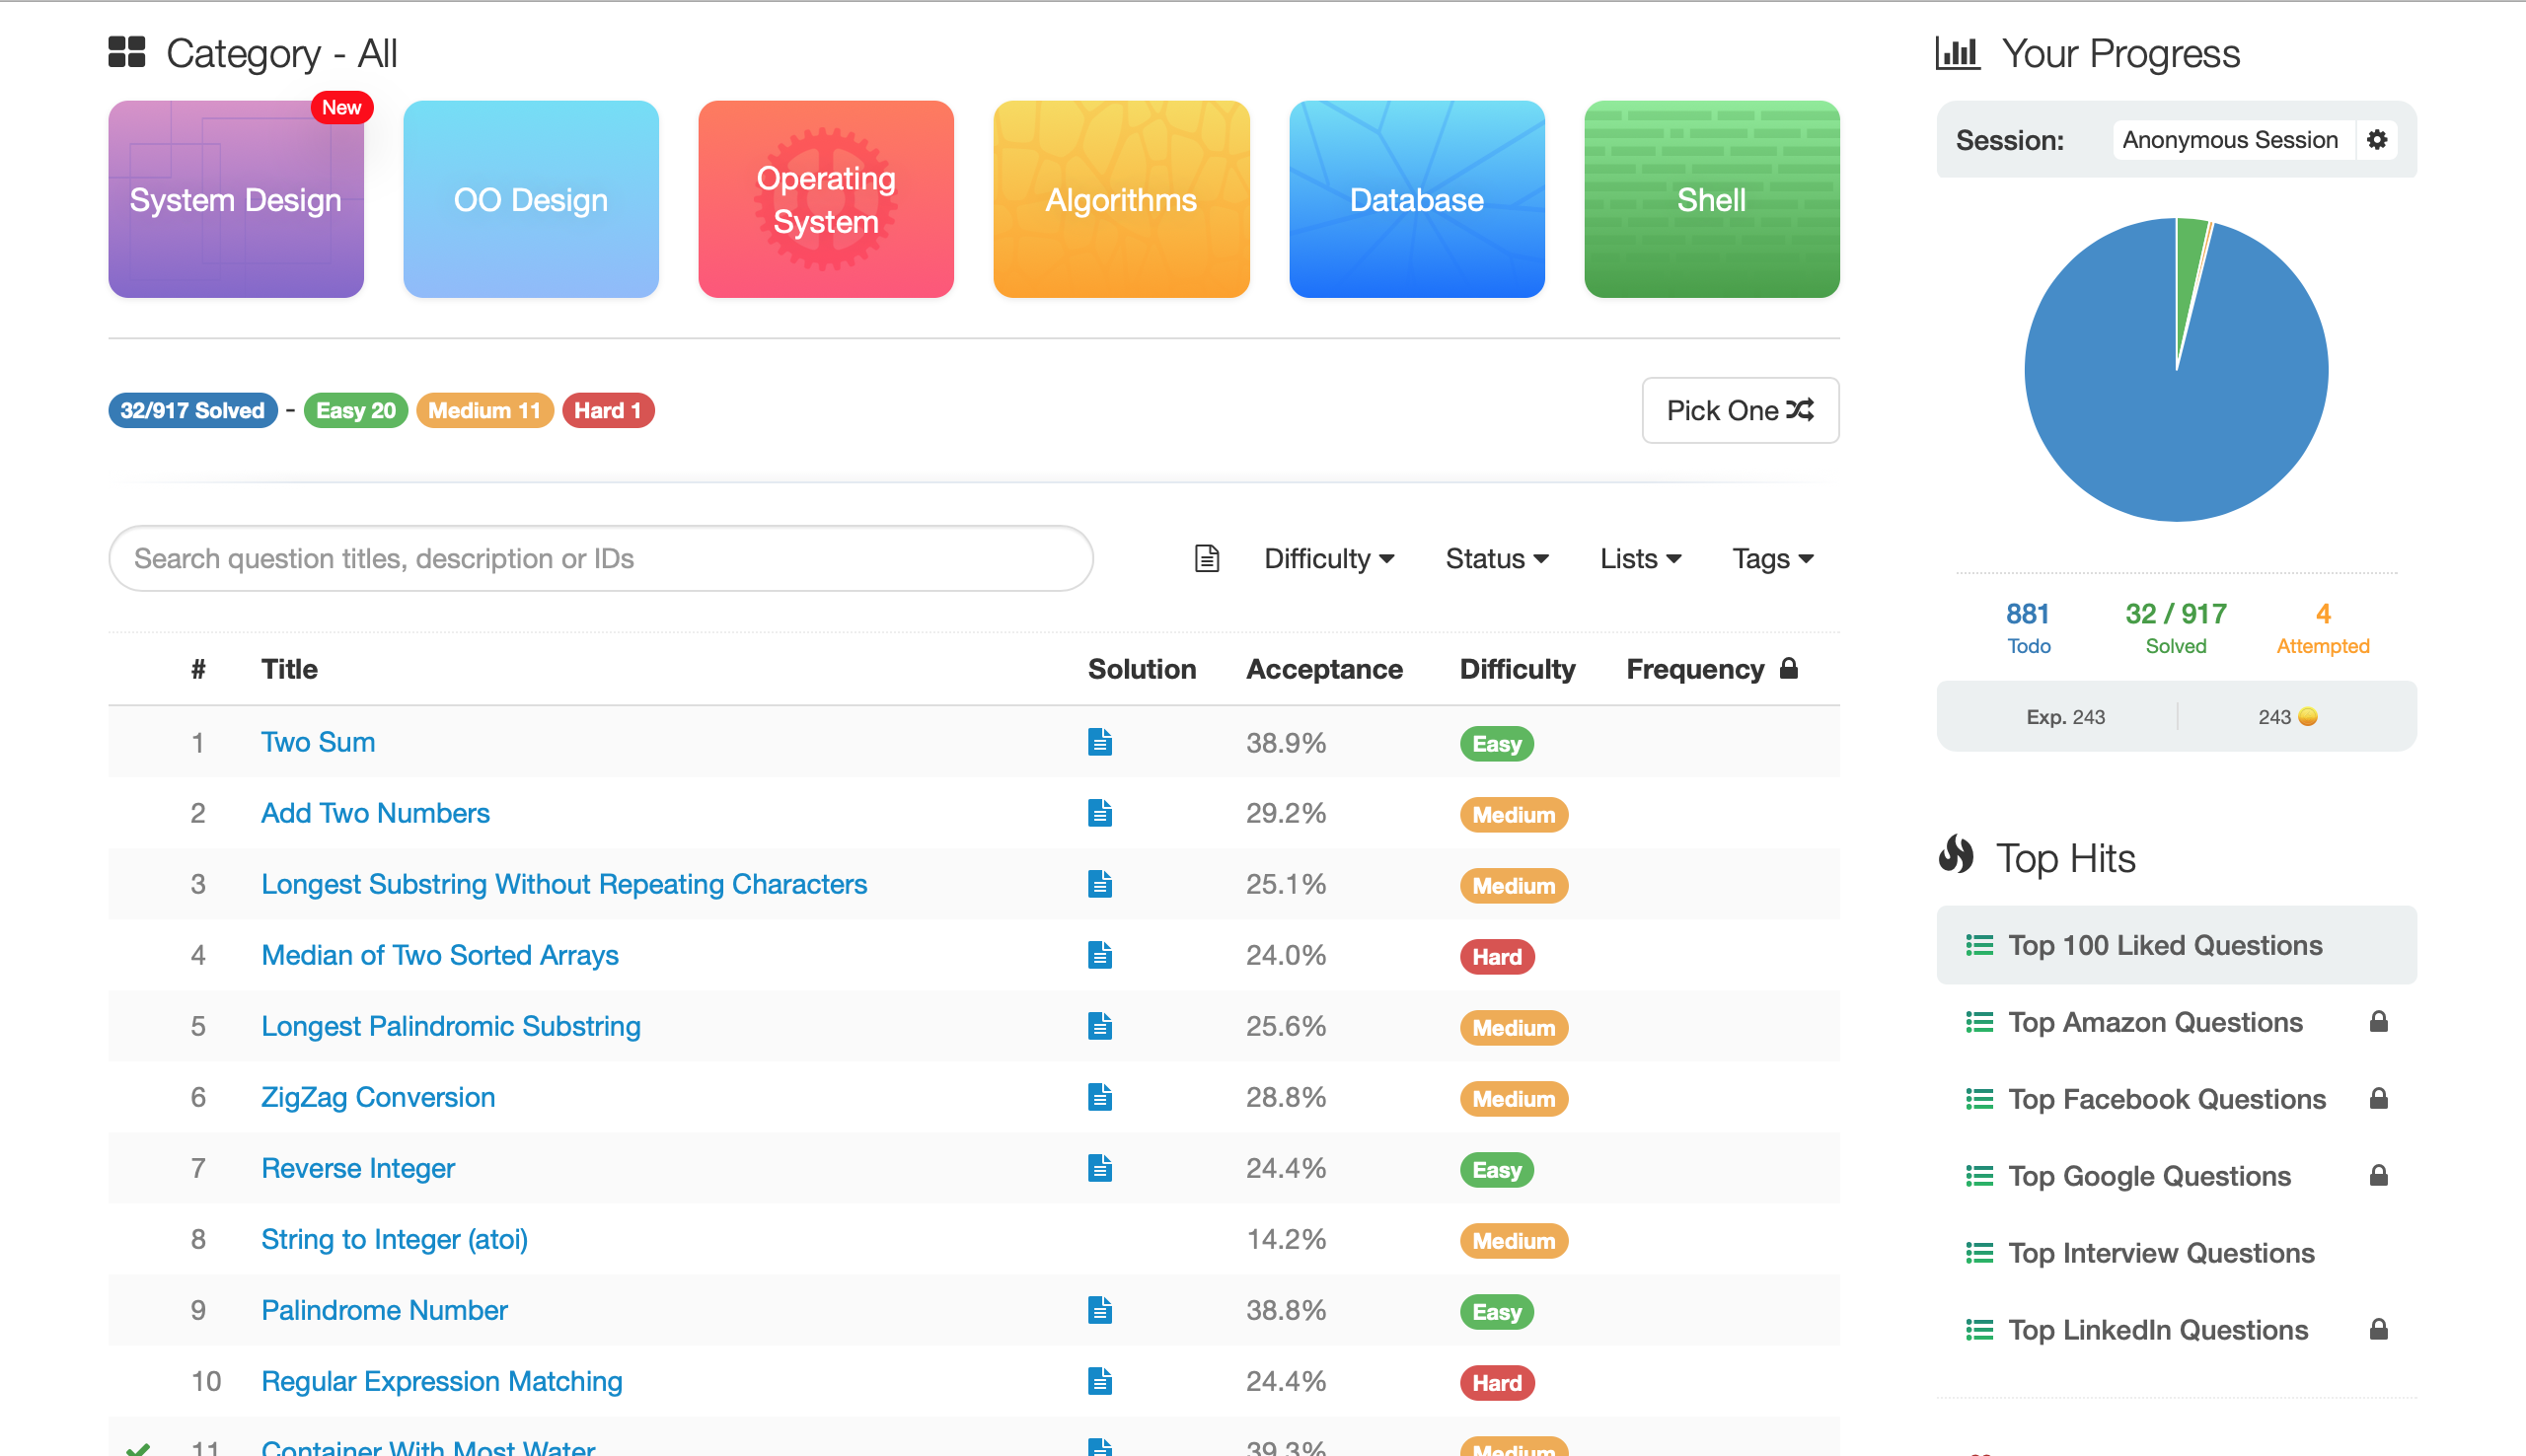Click the 32/917 Solved badge

193,410
